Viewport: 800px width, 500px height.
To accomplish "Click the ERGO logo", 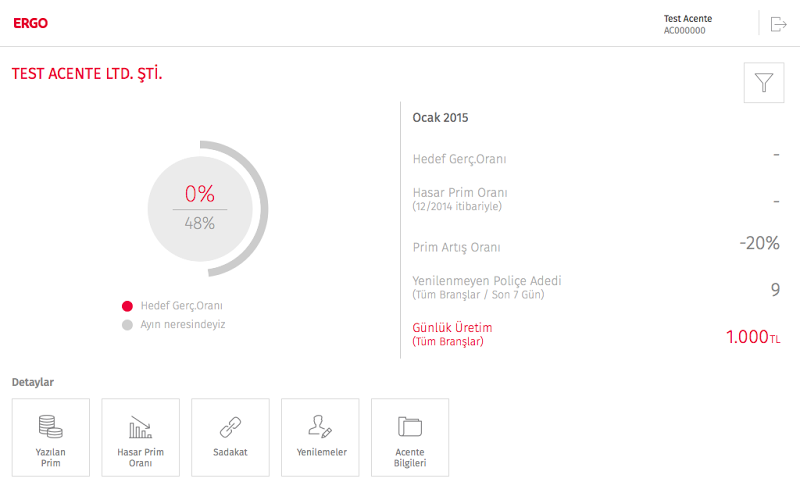I will pyautogui.click(x=31, y=24).
